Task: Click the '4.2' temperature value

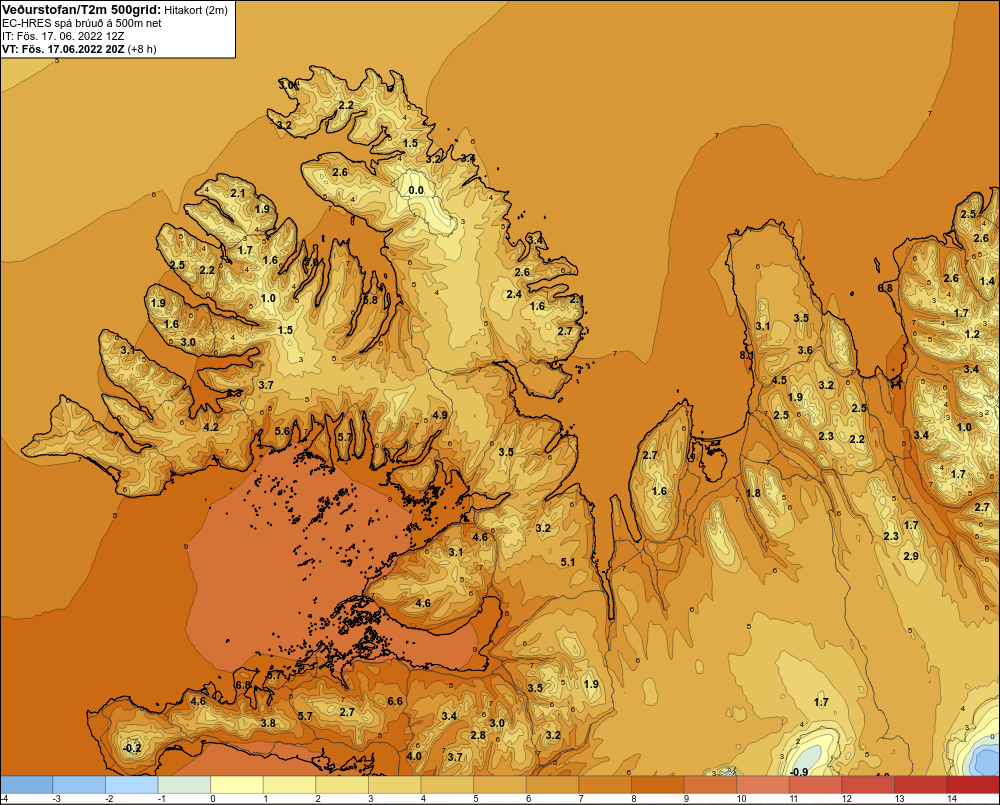Action: coord(210,427)
